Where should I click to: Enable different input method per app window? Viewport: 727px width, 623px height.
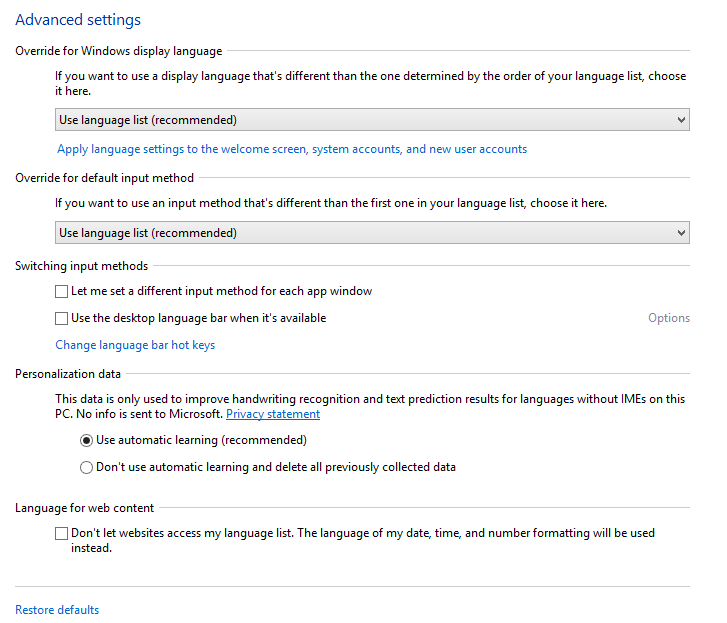pyautogui.click(x=61, y=292)
